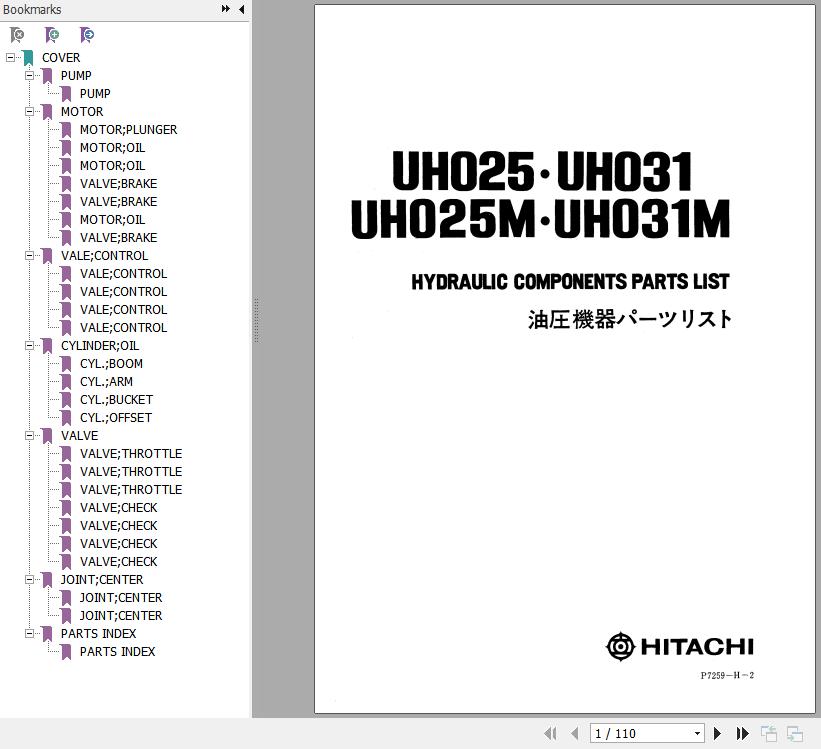Click the page number field showing 1 / 110
The width and height of the screenshot is (821, 749).
[647, 733]
